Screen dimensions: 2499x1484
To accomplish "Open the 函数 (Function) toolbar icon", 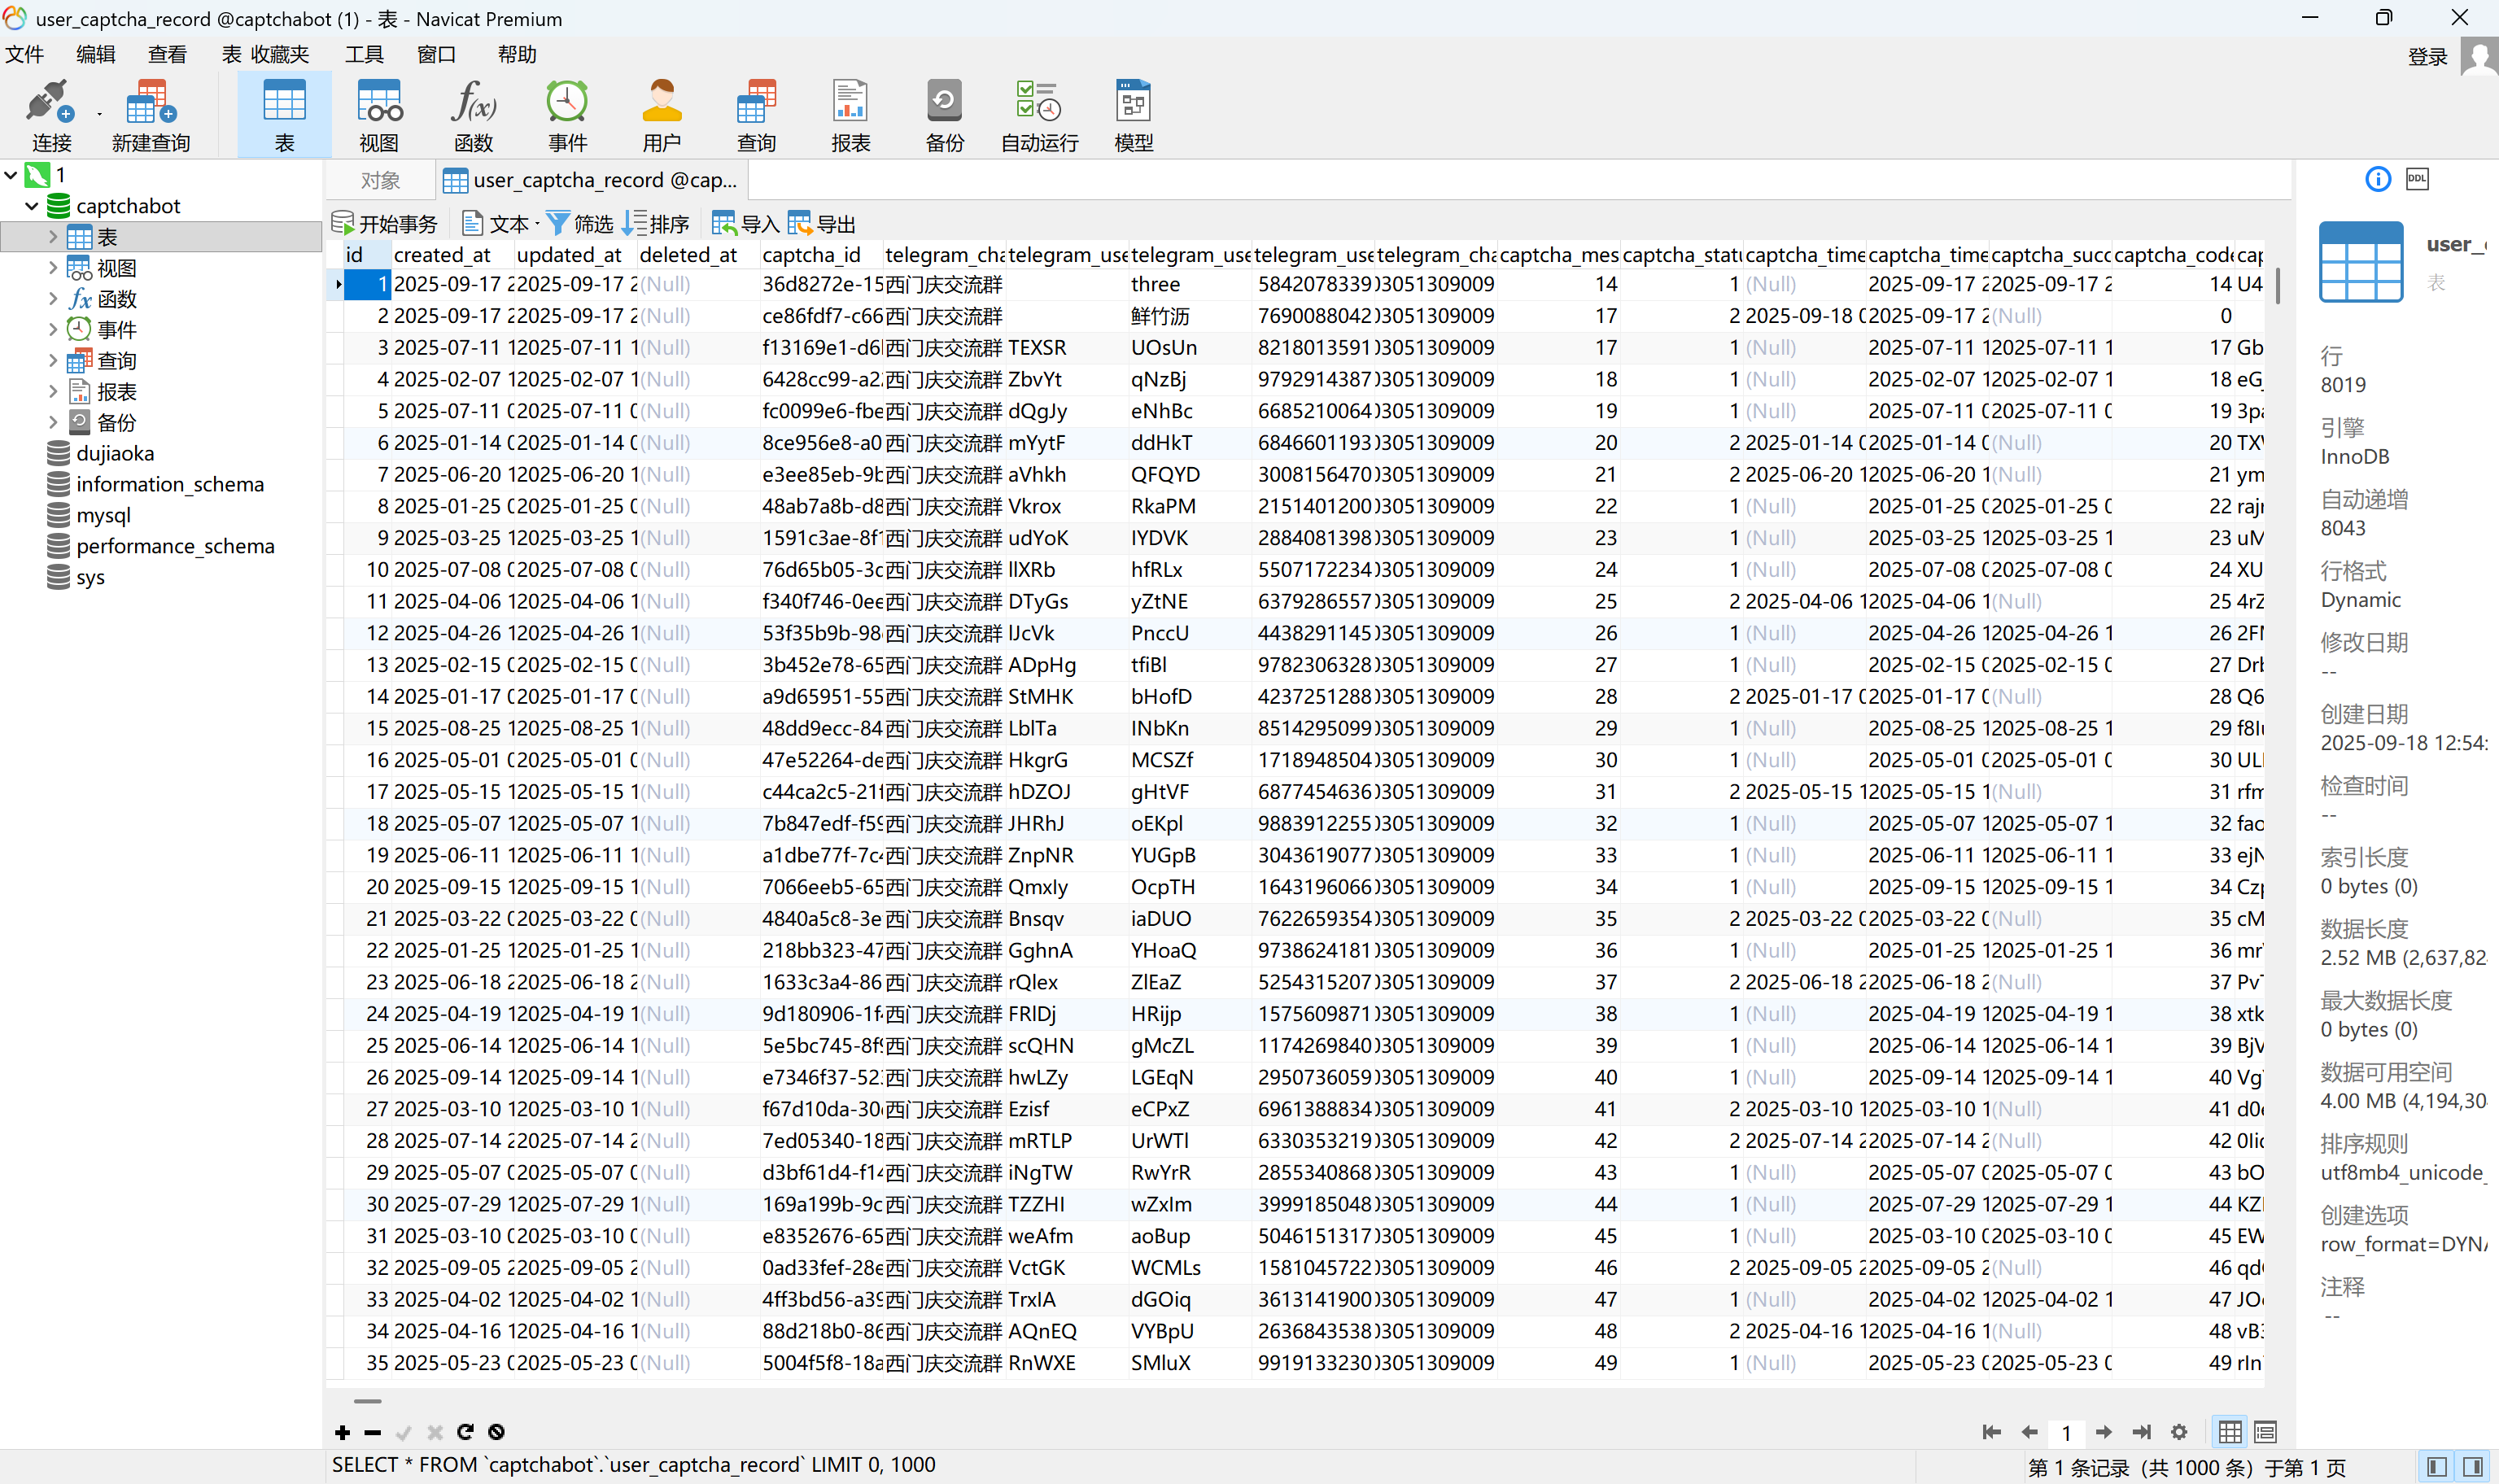I will [x=473, y=116].
